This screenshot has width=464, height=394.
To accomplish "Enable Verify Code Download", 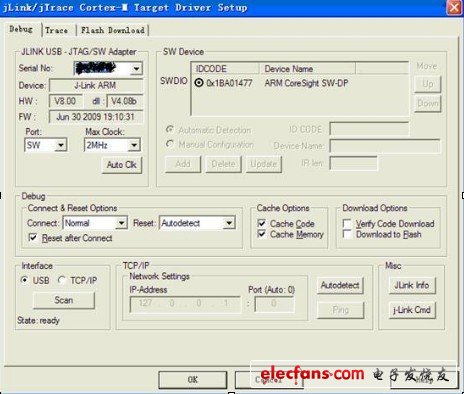I will point(347,223).
